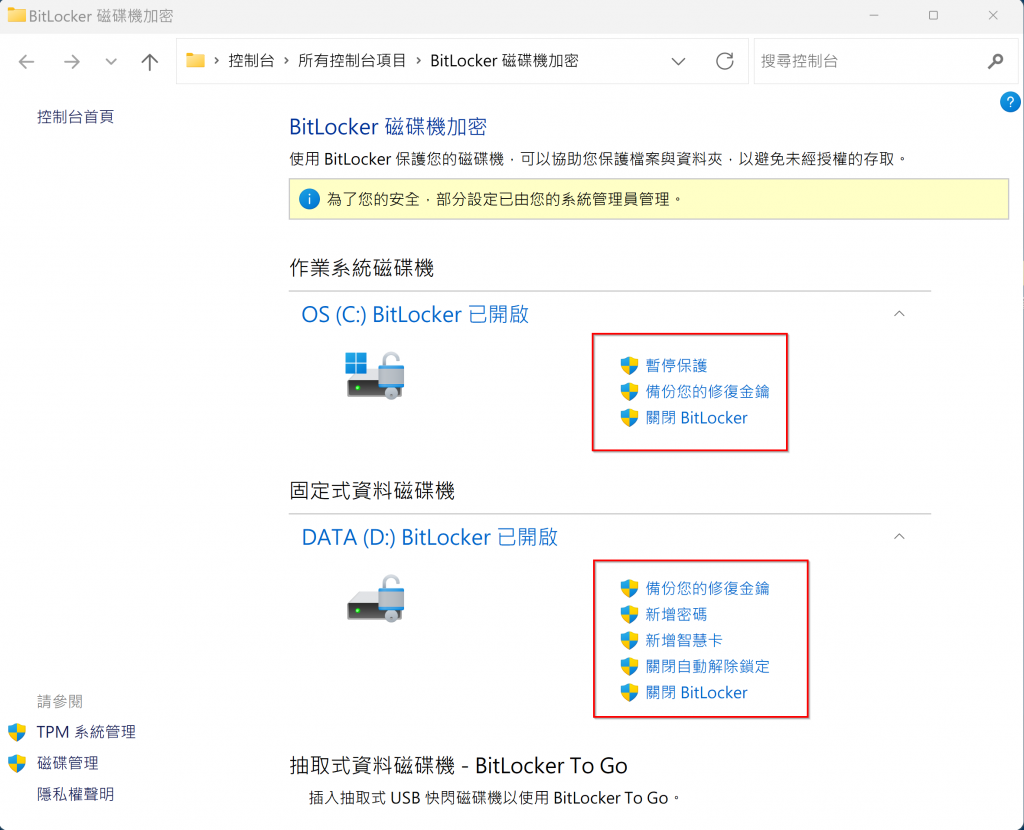
Task: Click shield icon beside 關閉自動解除鎖定
Action: pyautogui.click(x=629, y=667)
